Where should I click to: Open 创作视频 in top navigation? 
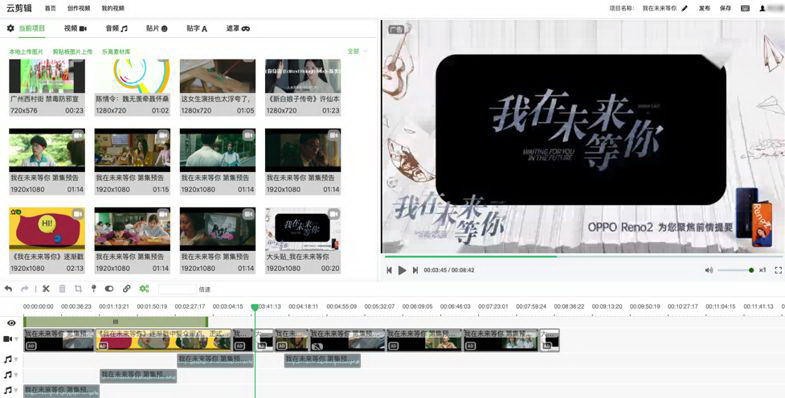[x=79, y=8]
